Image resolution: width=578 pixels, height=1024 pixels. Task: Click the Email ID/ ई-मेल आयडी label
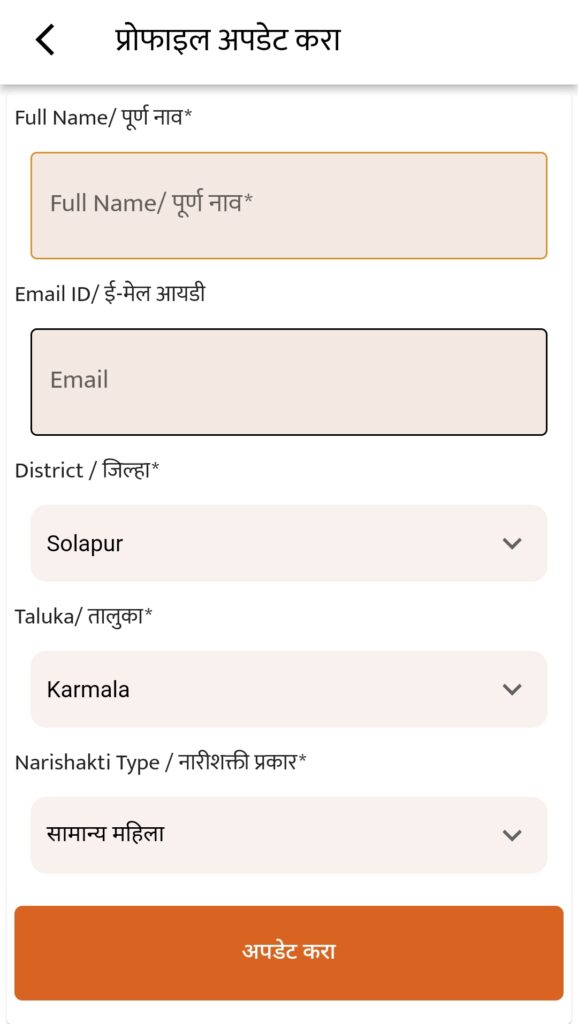click(110, 294)
